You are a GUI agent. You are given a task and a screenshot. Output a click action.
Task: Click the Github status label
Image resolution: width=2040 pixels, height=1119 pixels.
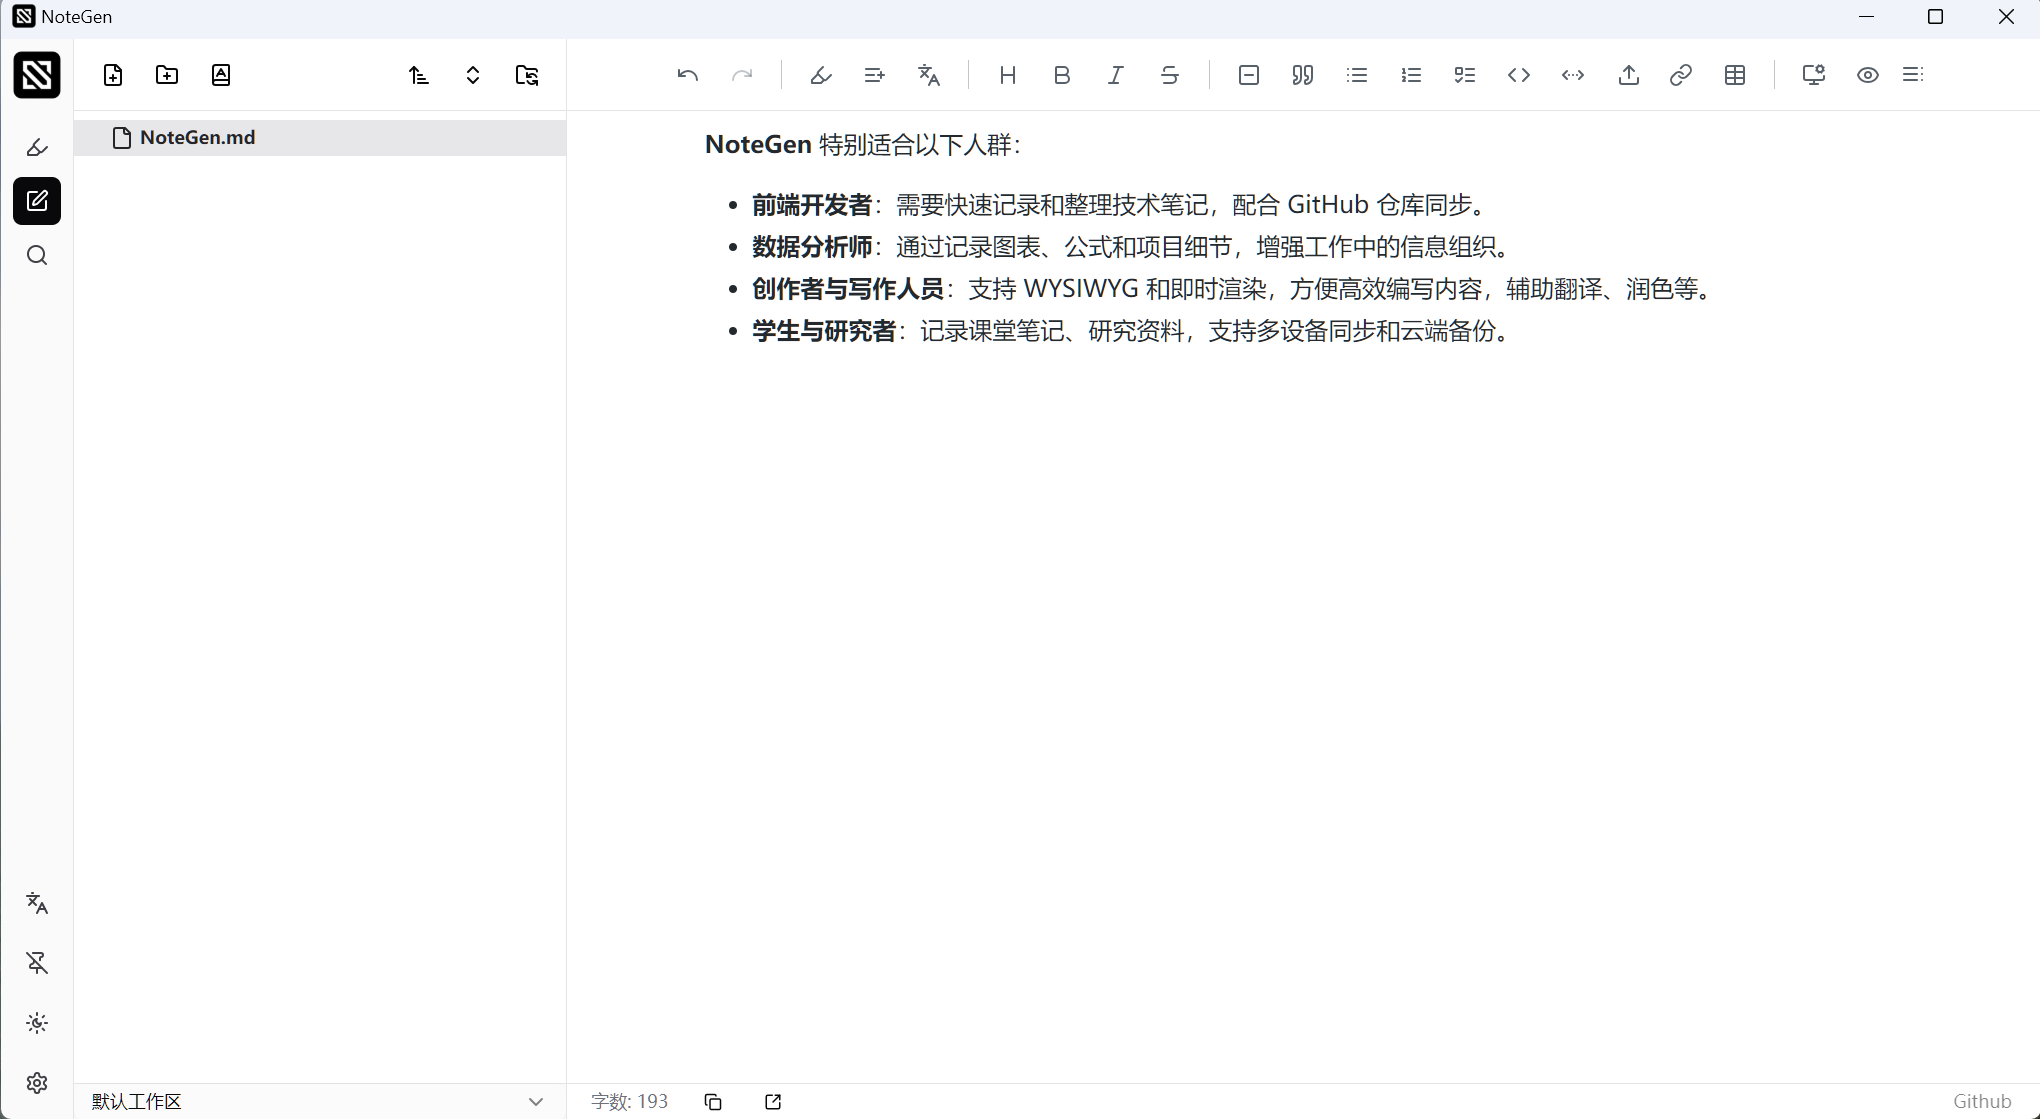click(1982, 1101)
